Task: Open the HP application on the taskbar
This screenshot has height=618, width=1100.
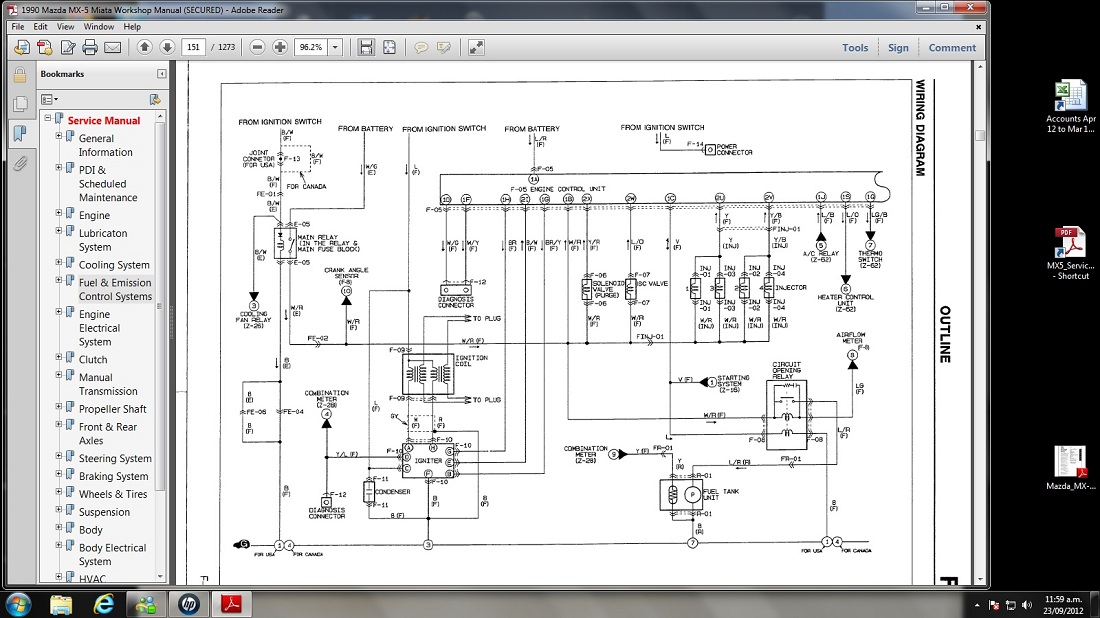Action: tap(188, 604)
